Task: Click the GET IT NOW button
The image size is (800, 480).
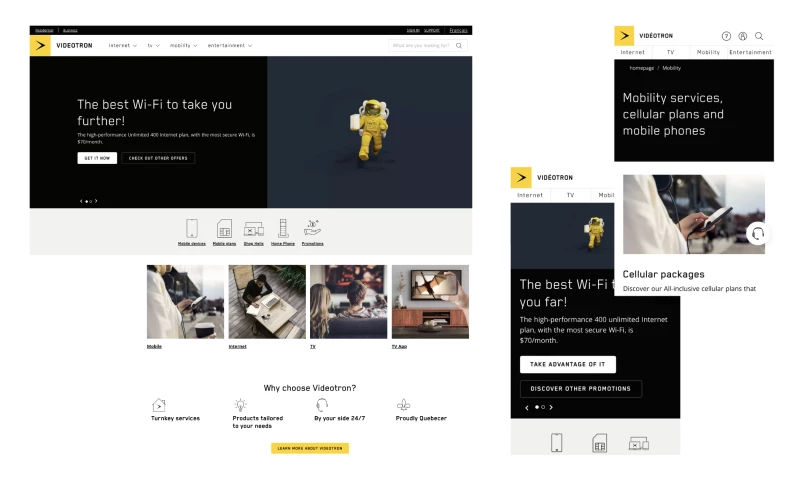Action: 97,158
